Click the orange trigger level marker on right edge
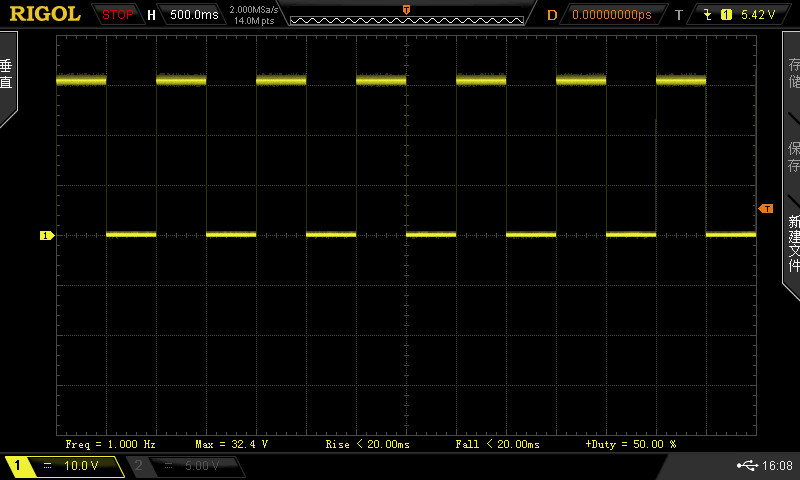 tap(766, 208)
